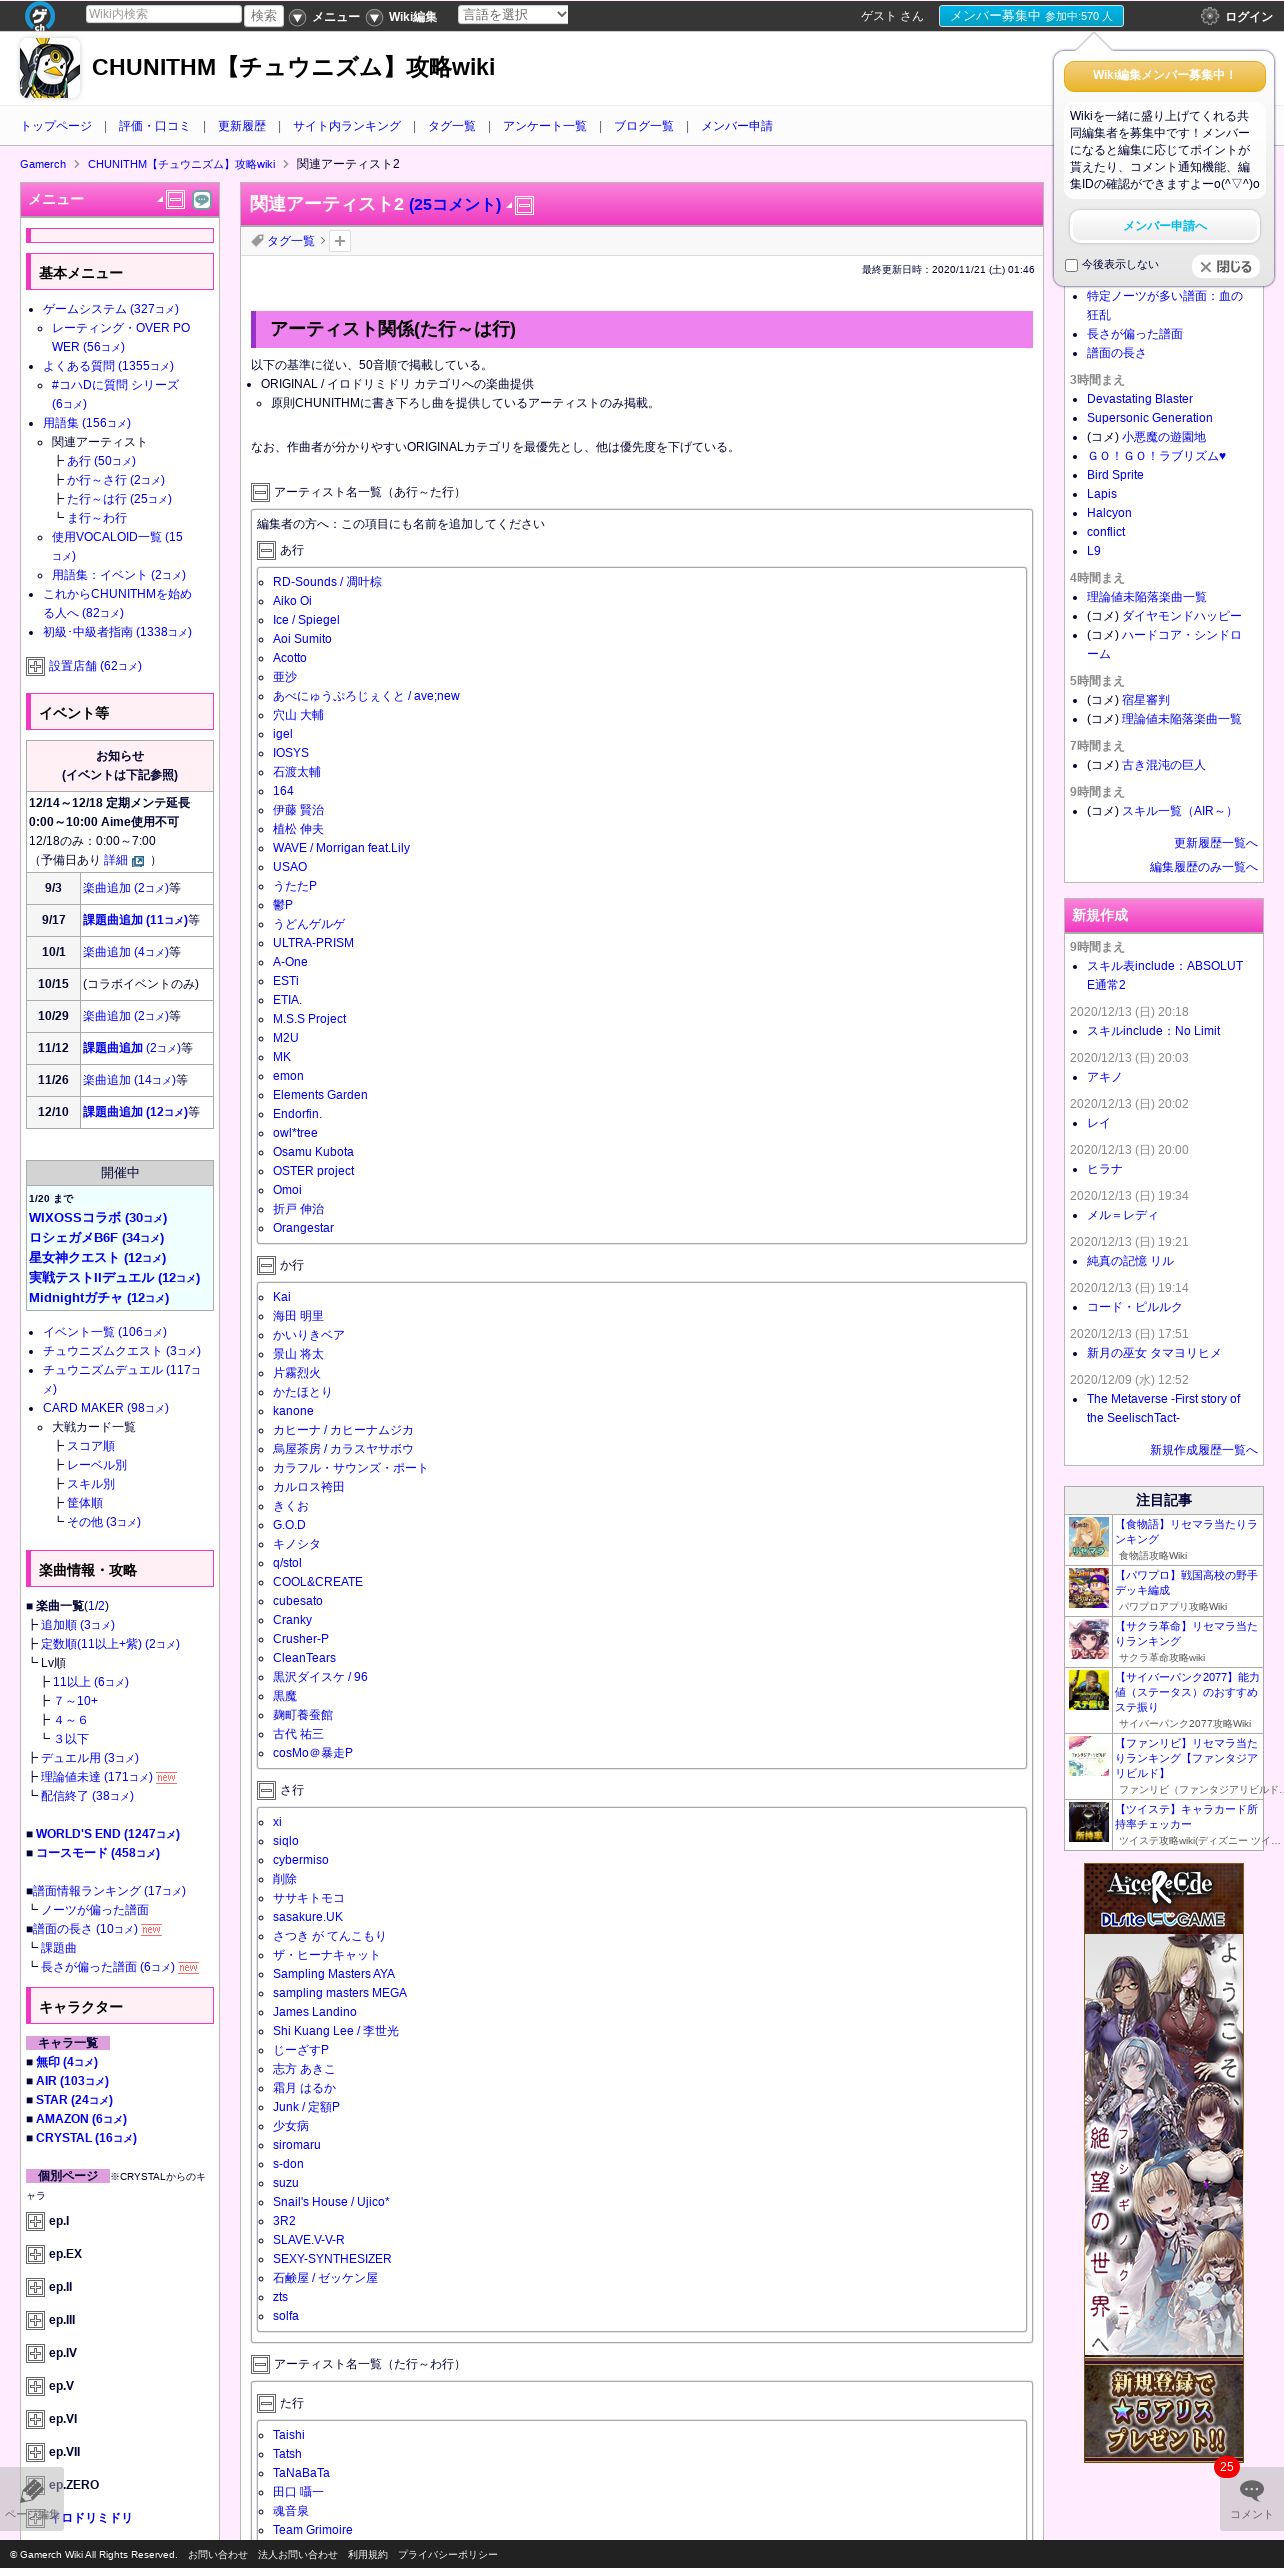
Task: Open サクラ革命 リセマラ article thumbnail
Action: (1089, 1640)
